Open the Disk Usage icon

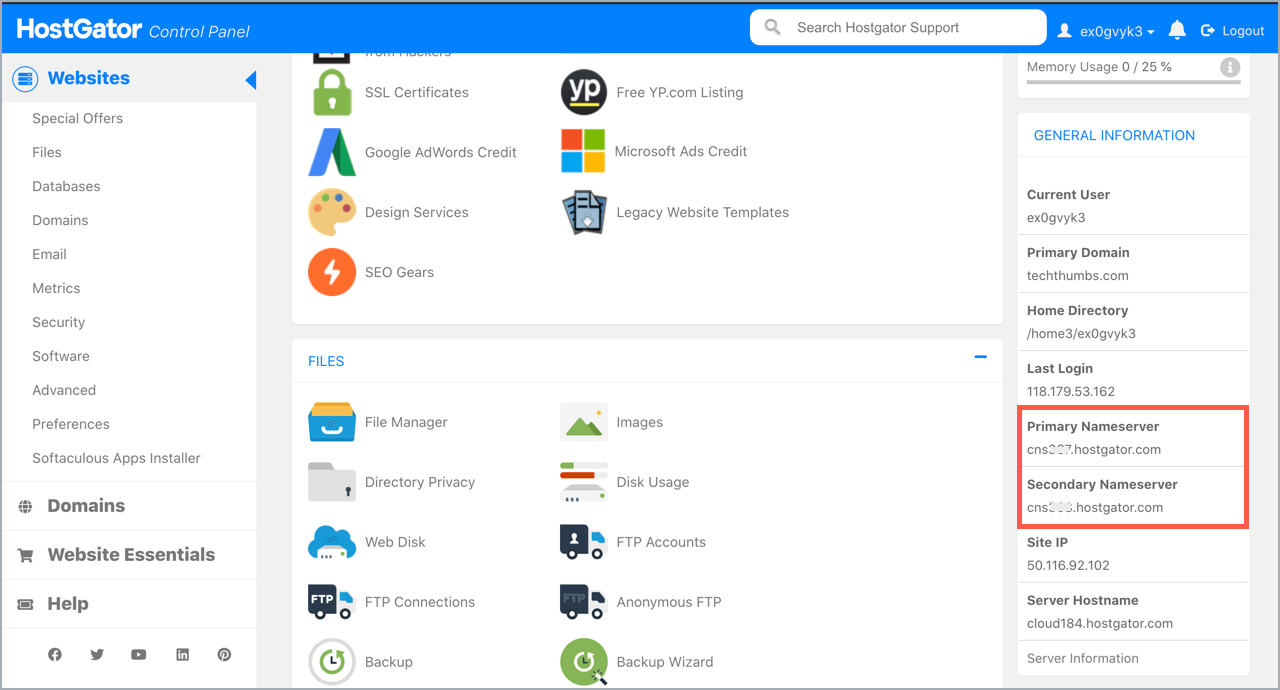[x=584, y=482]
